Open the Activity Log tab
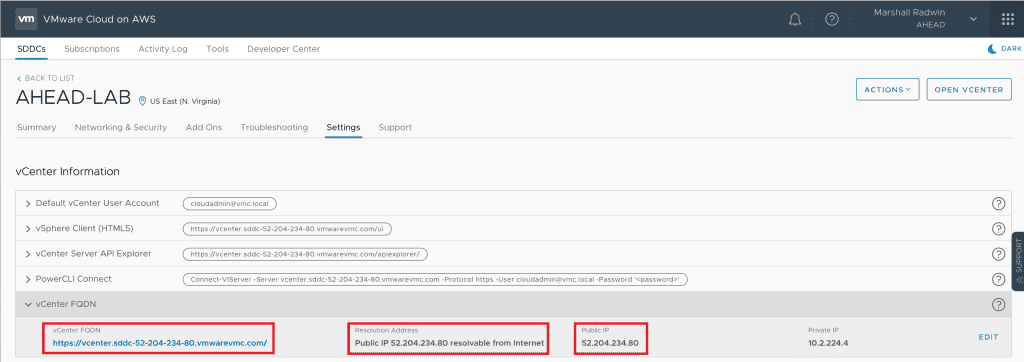The width and height of the screenshot is (1024, 362). (x=163, y=49)
